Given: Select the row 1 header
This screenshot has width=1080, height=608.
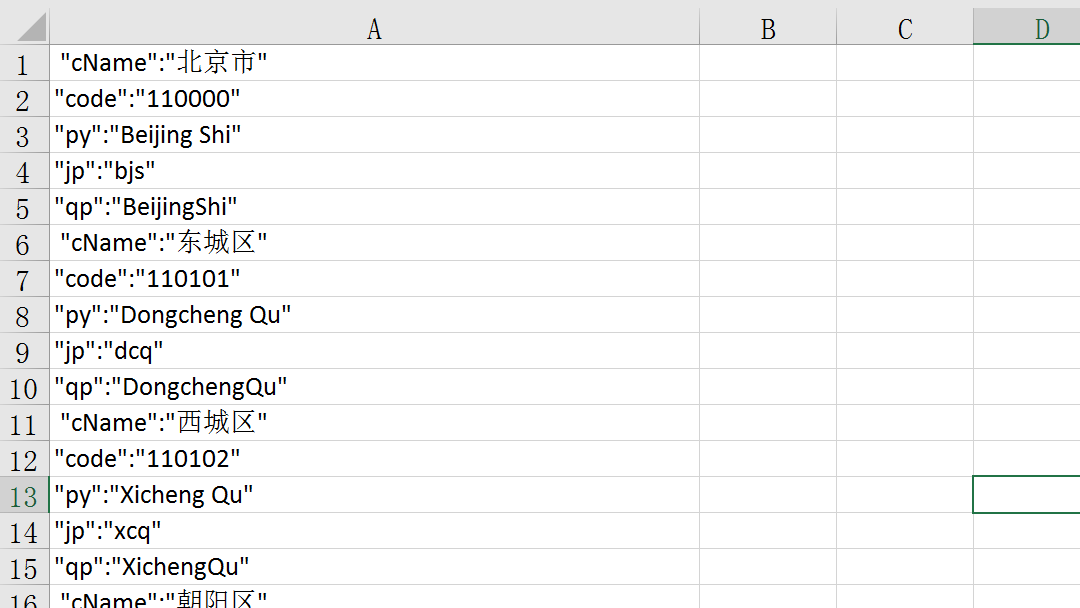Looking at the screenshot, I should pyautogui.click(x=24, y=65).
